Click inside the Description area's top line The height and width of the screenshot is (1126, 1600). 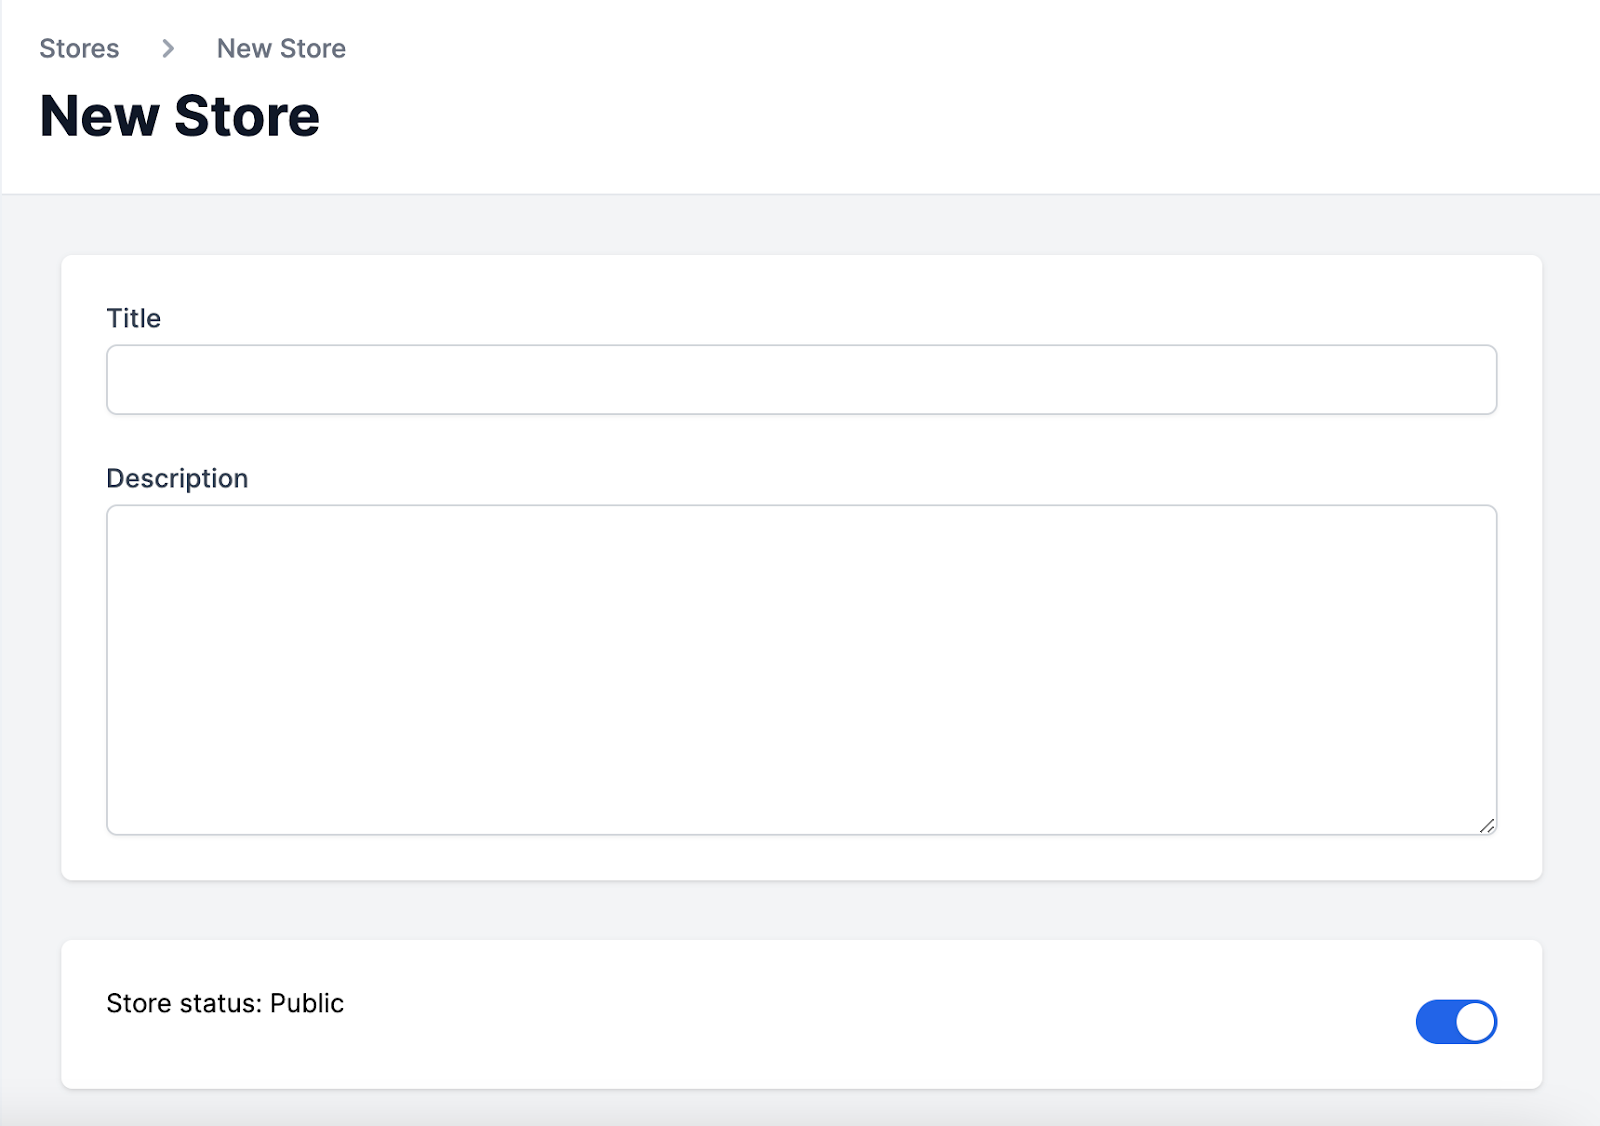801,526
